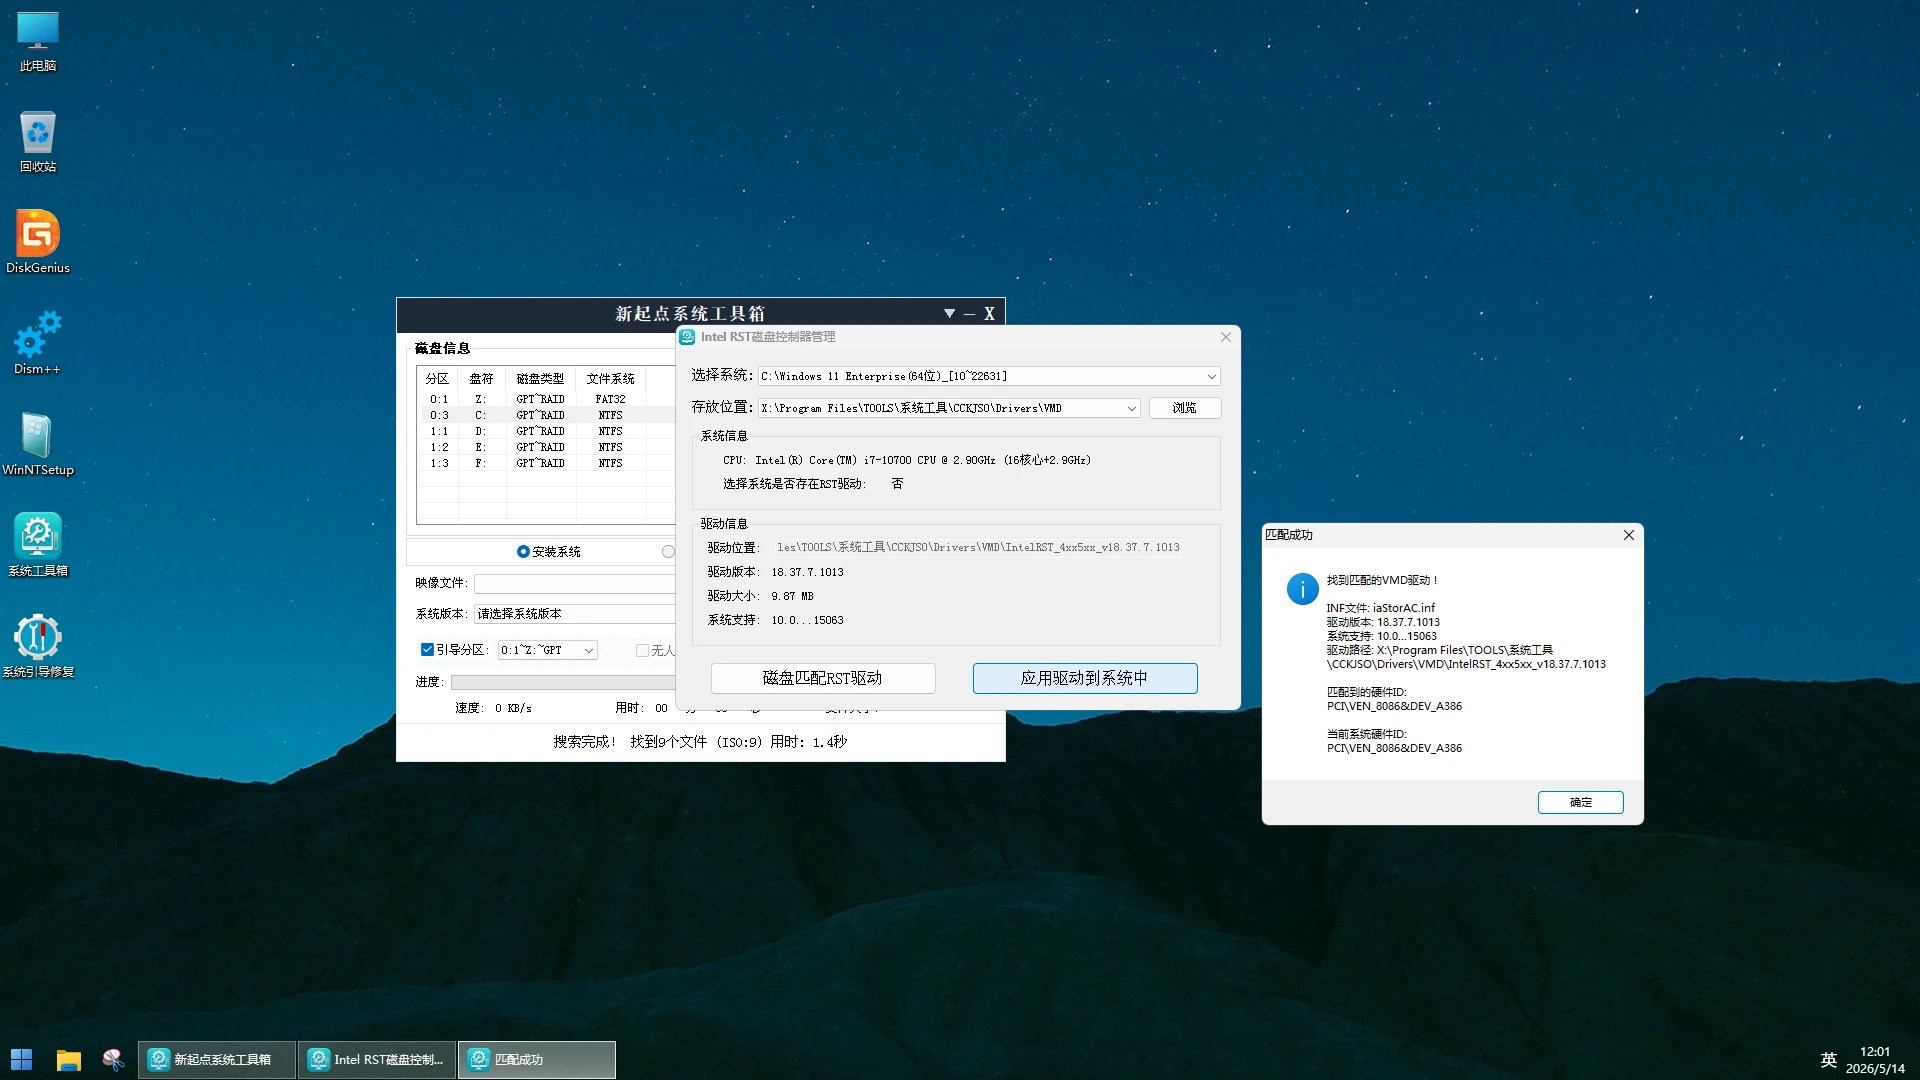
Task: Click the 驱动位置 path field
Action: 978,548
